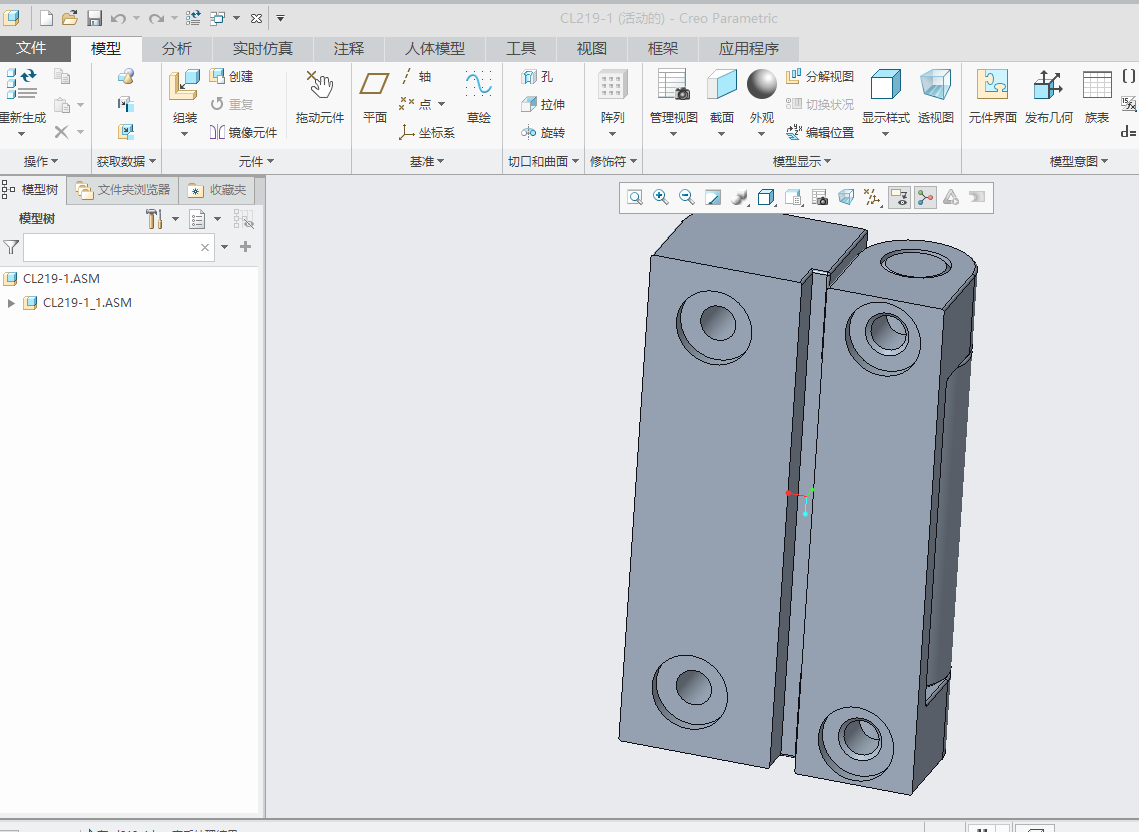Click the 孔 (Hole) tool
This screenshot has width=1139, height=832.
538,76
